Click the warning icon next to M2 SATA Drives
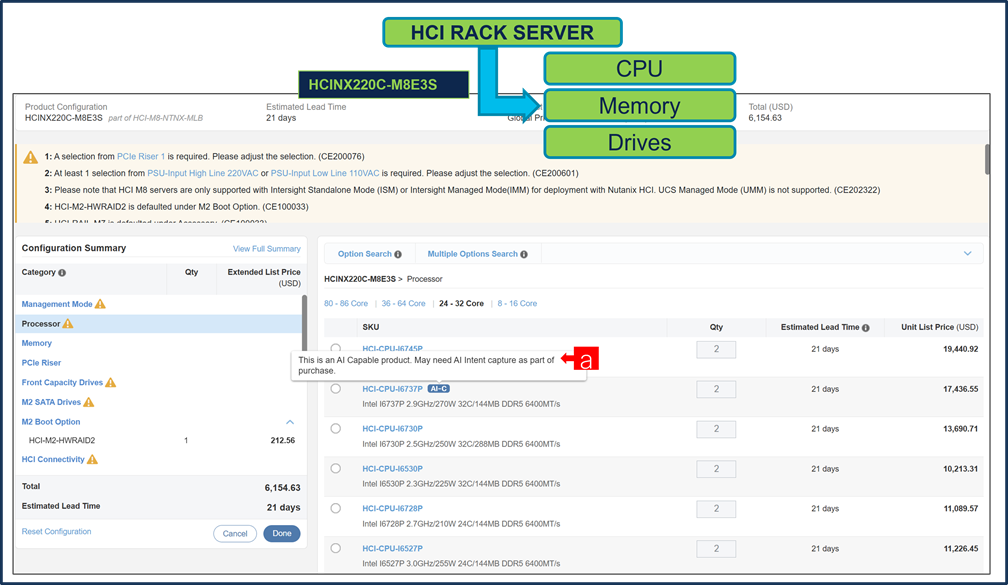The width and height of the screenshot is (1008, 585). pyautogui.click(x=89, y=402)
